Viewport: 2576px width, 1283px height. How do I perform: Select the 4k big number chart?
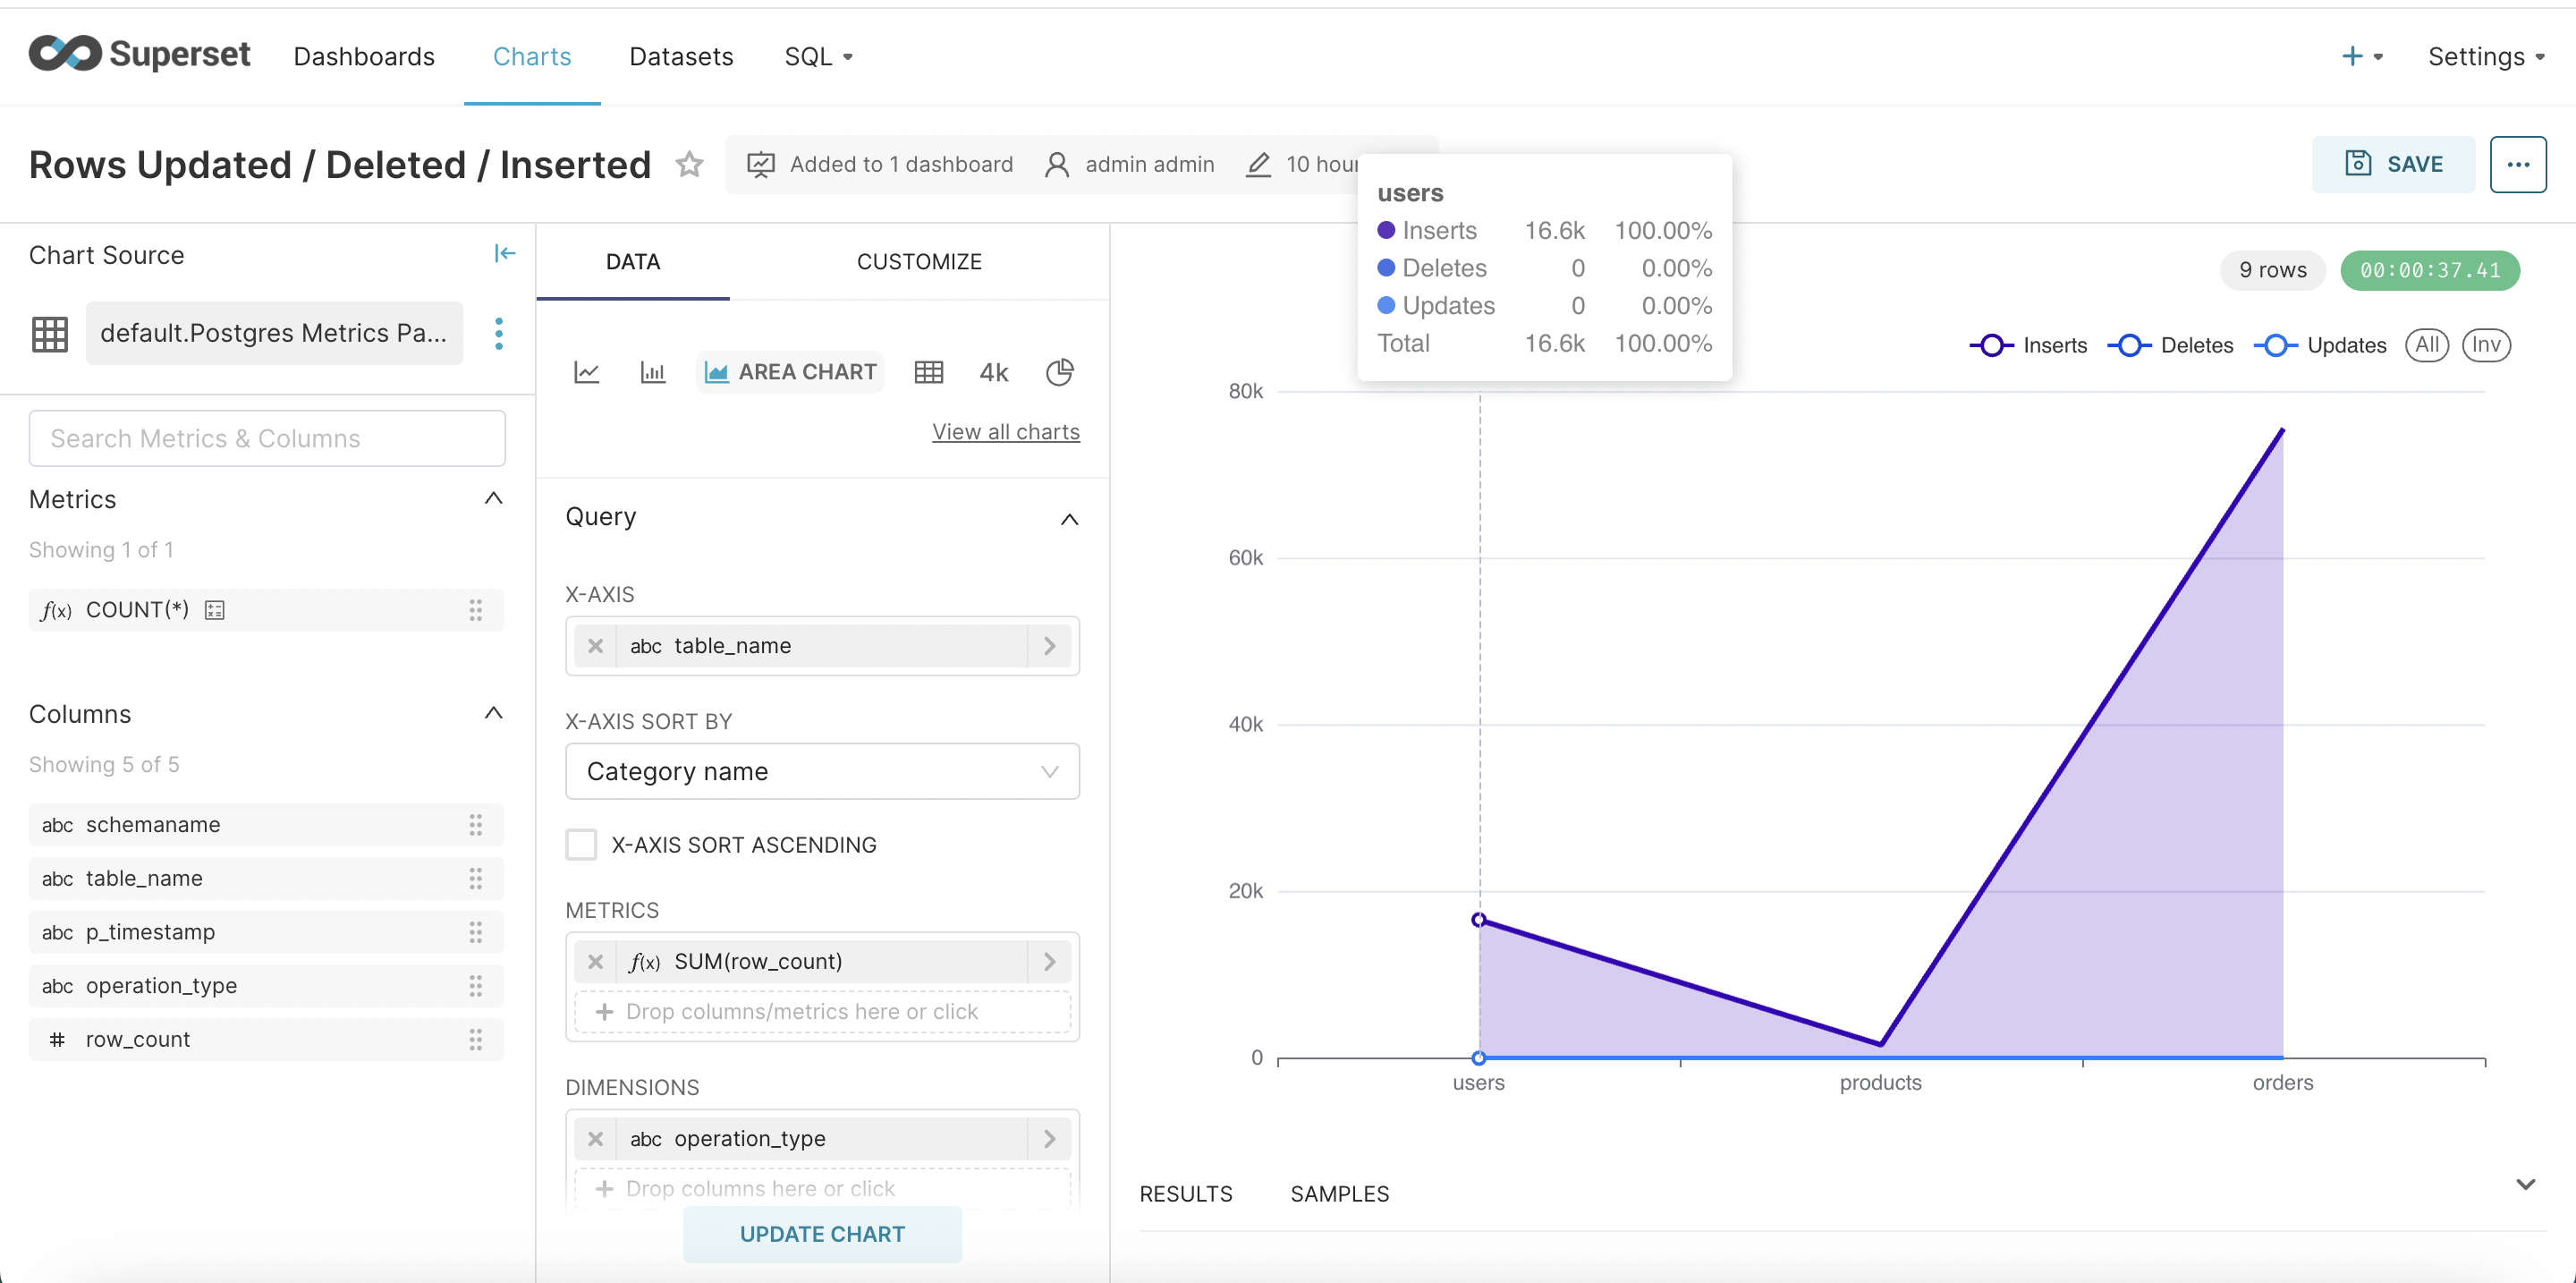pyautogui.click(x=993, y=372)
